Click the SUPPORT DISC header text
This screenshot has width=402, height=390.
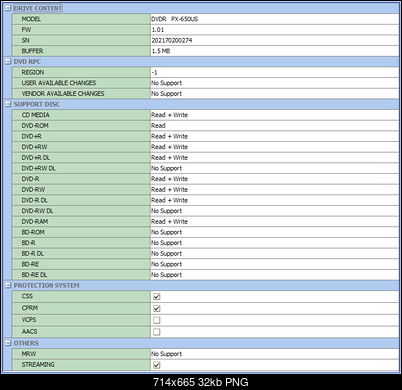pos(37,104)
